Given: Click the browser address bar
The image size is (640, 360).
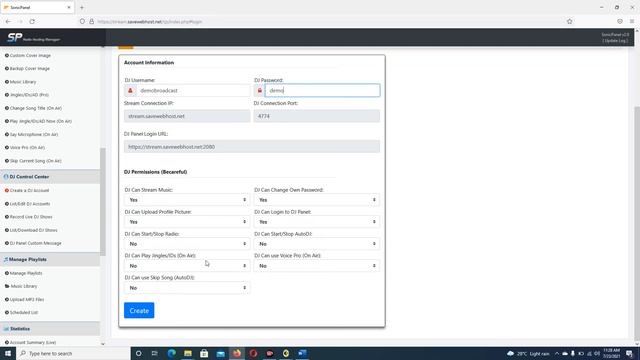Looking at the screenshot, I should (327, 22).
